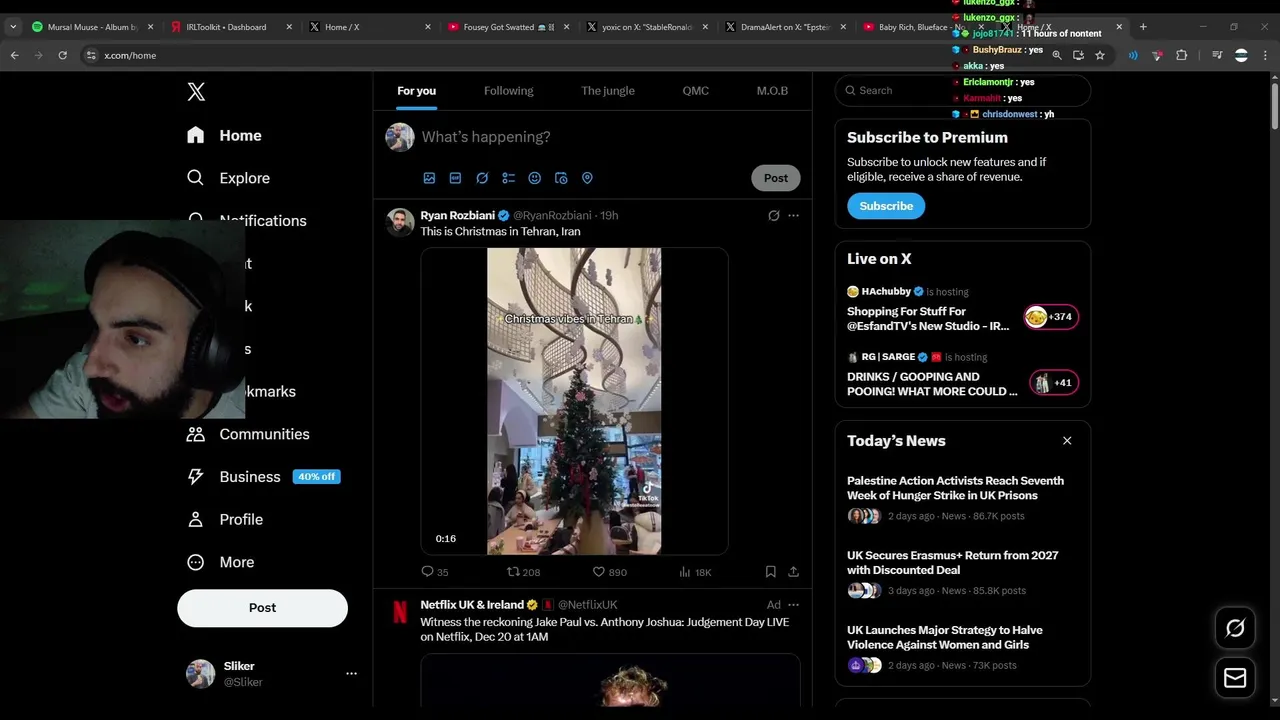Switch to the Following tab

tap(509, 91)
